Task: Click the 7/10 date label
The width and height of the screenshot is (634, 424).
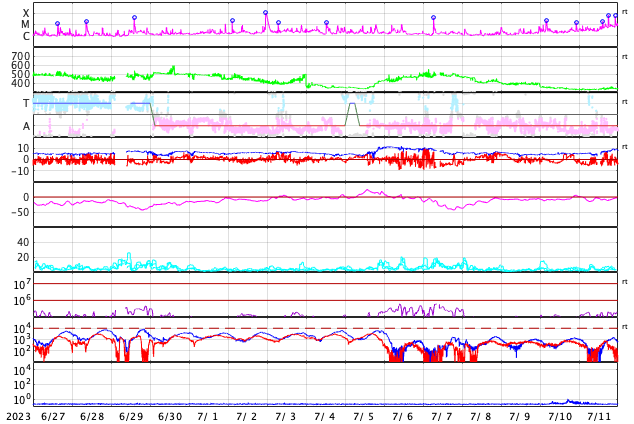Action: click(560, 417)
